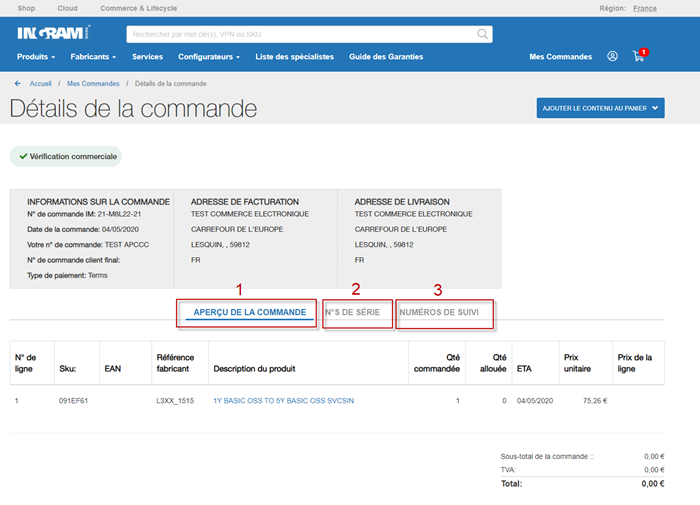Focus the product search field

click(x=309, y=34)
